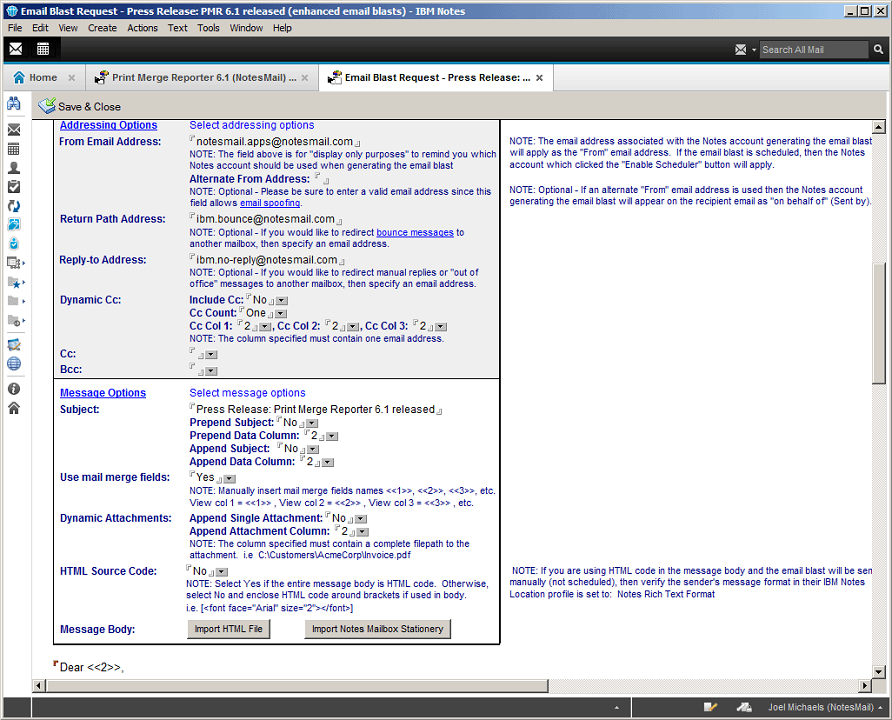Click the Home house icon in sidebar
Image resolution: width=892 pixels, height=720 pixels.
pos(14,408)
